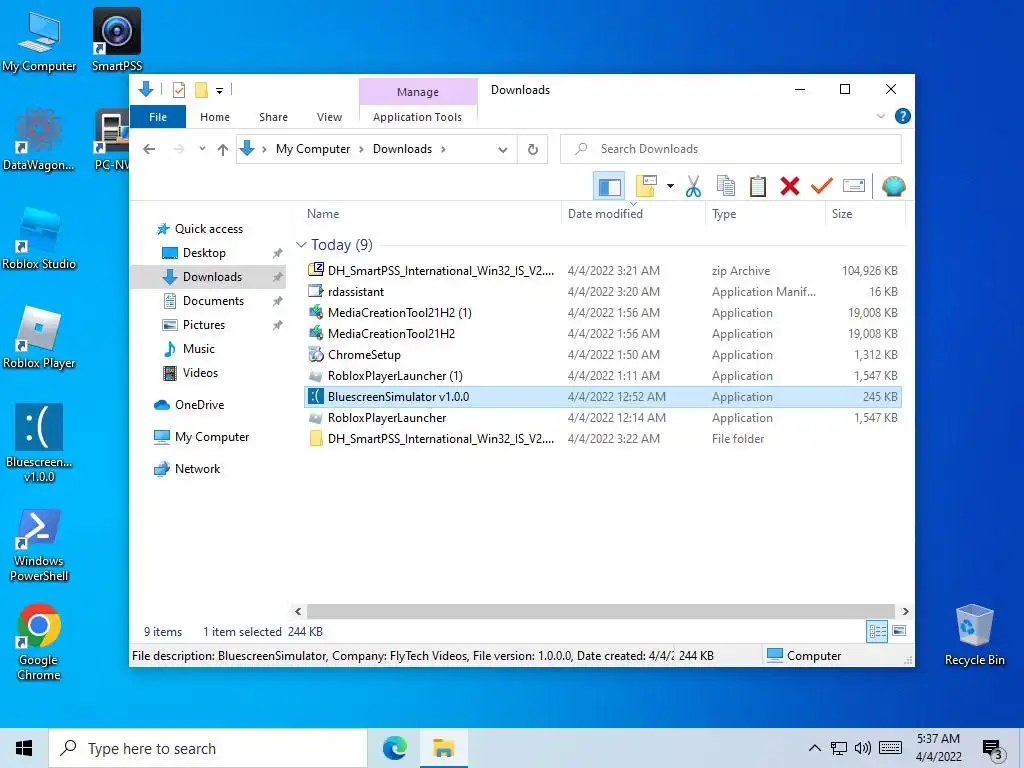
Task: Expand the ribbon with the chevron
Action: tap(880, 116)
